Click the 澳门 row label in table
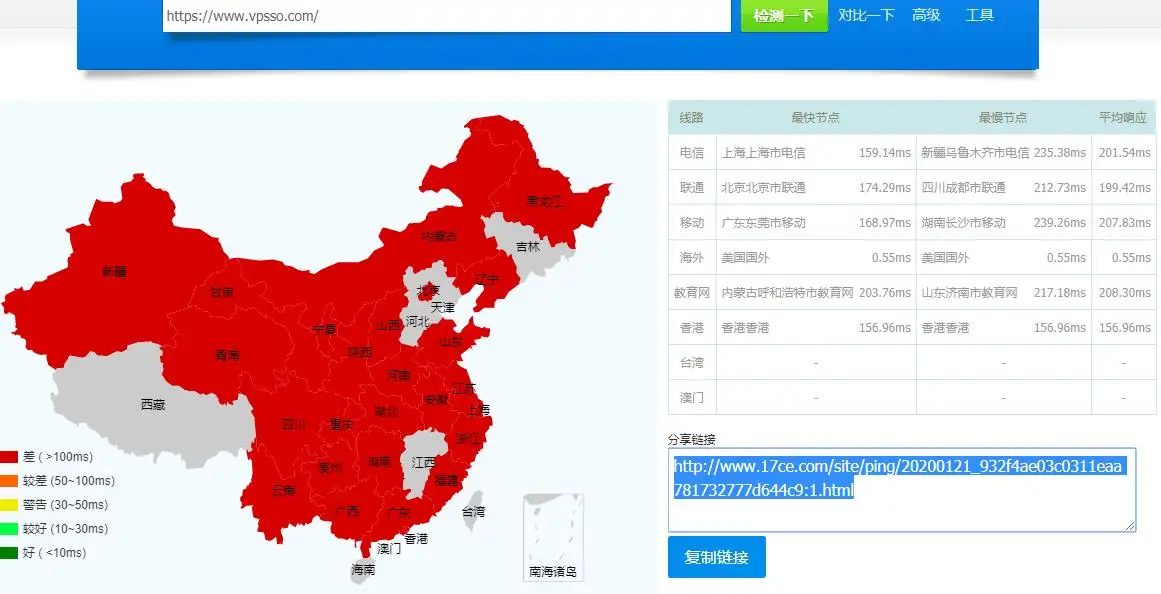 tap(692, 398)
